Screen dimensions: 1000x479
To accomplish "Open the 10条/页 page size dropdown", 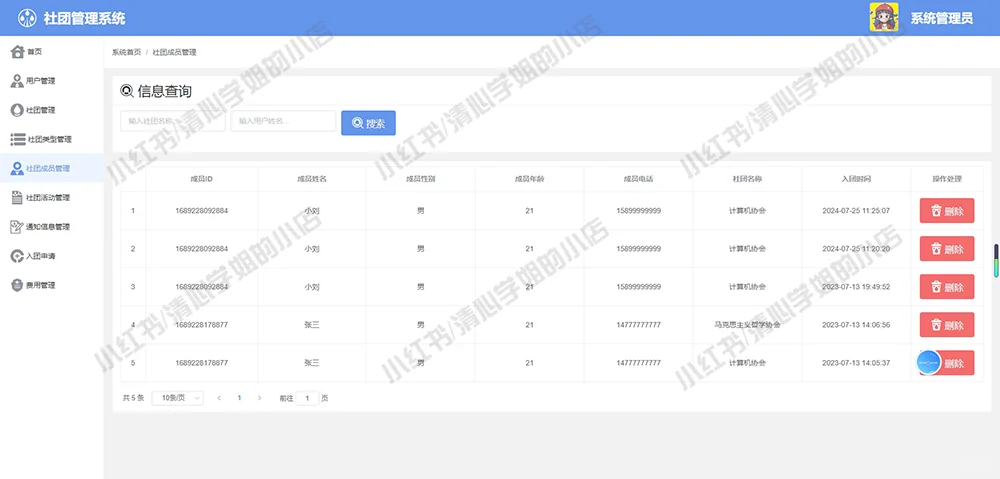I will click(178, 398).
